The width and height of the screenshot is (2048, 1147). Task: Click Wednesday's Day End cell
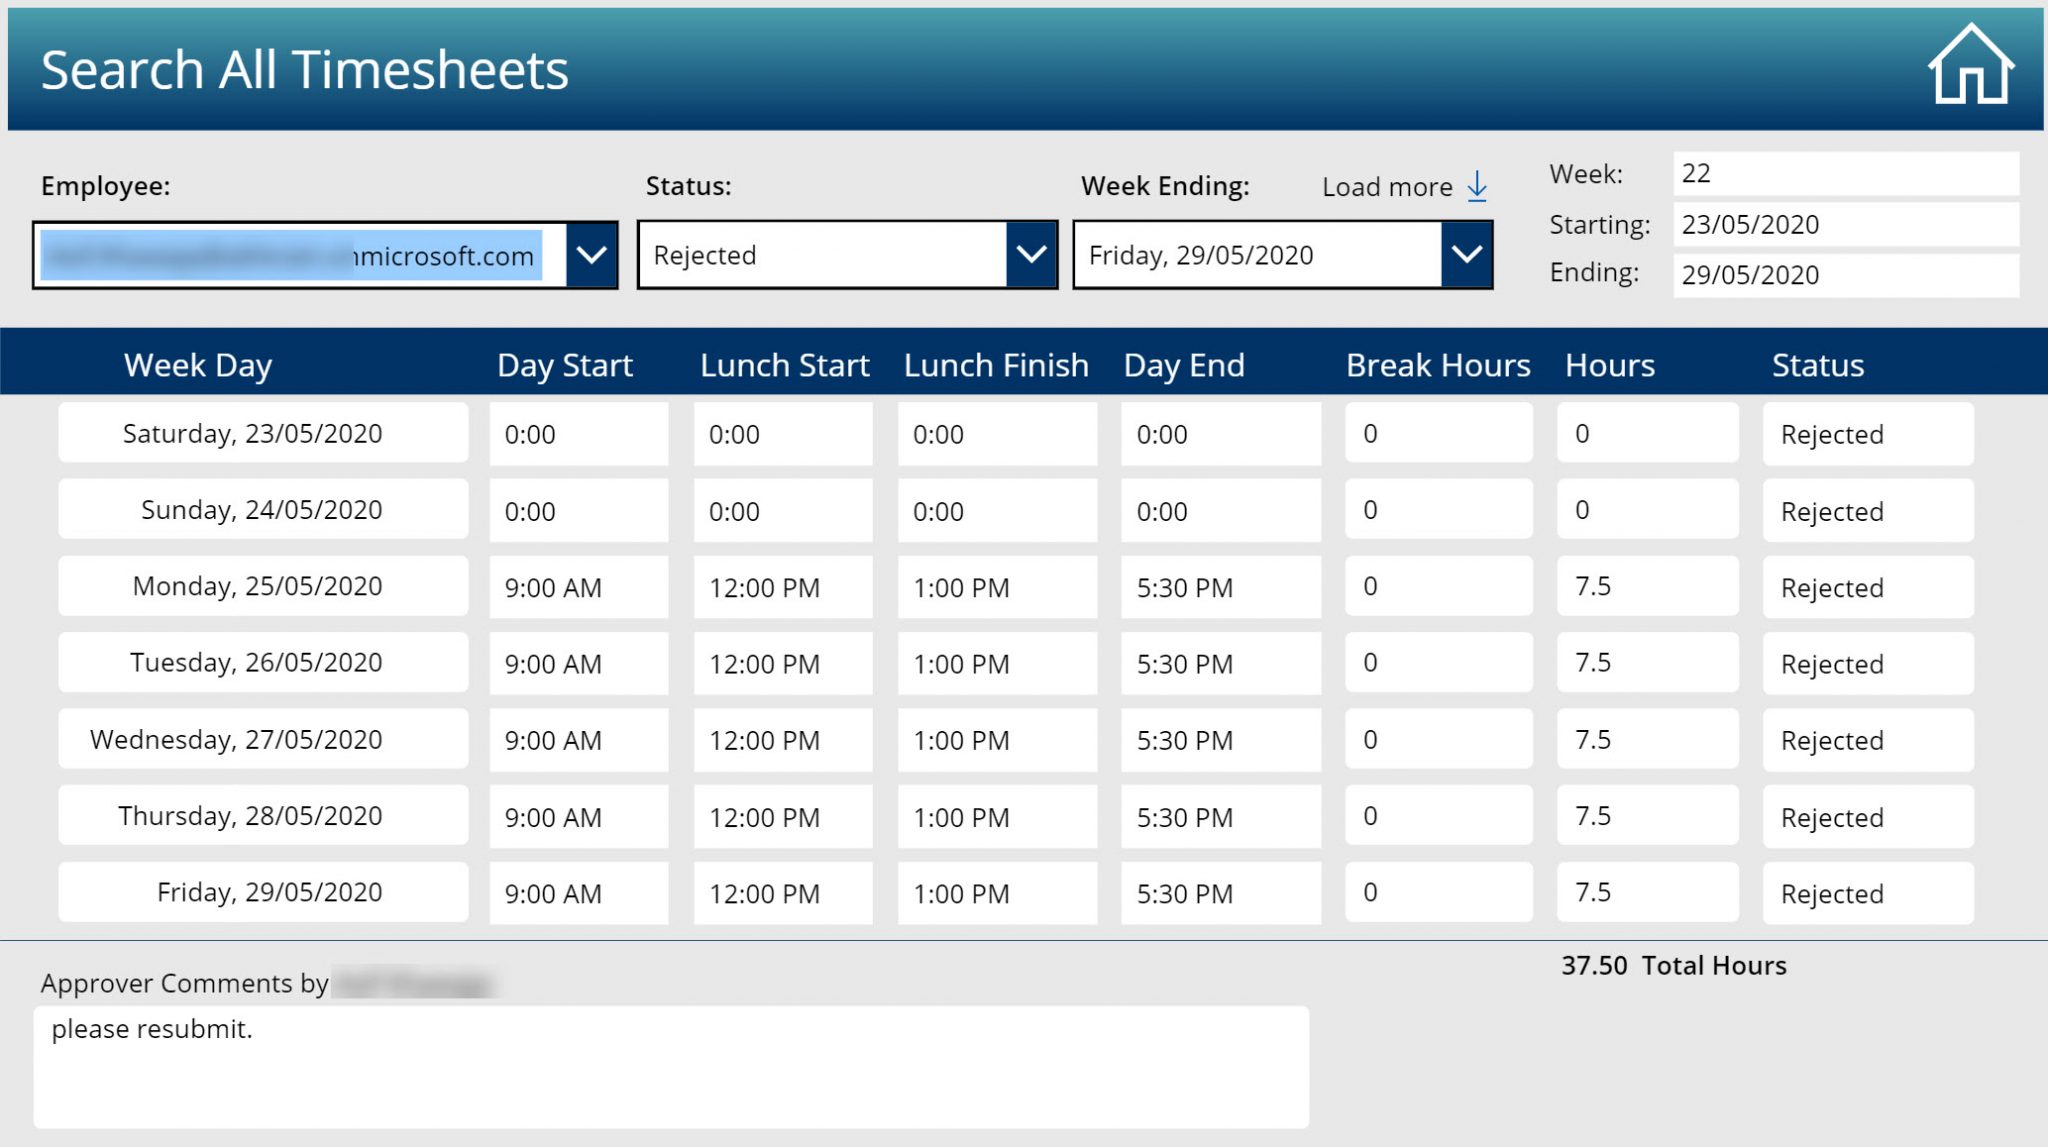point(1220,740)
